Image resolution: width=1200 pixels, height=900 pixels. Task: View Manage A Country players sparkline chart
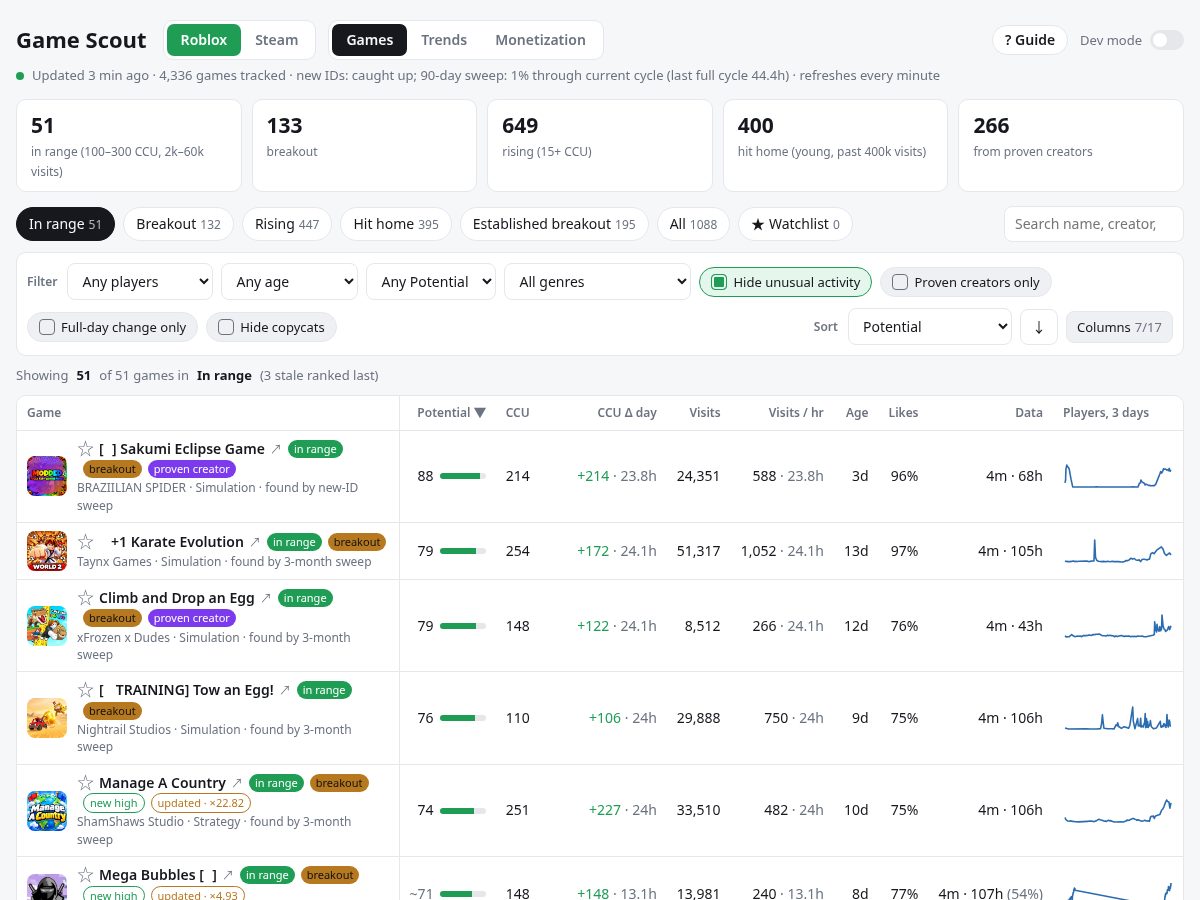1118,810
